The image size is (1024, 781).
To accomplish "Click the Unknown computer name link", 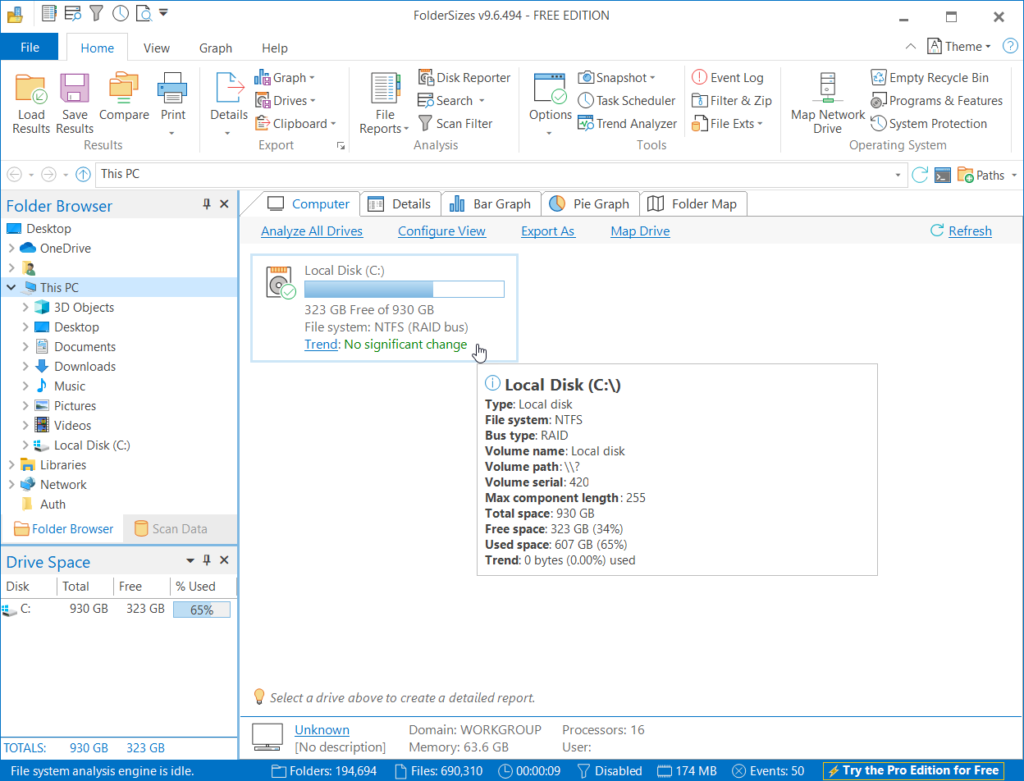I will (321, 730).
